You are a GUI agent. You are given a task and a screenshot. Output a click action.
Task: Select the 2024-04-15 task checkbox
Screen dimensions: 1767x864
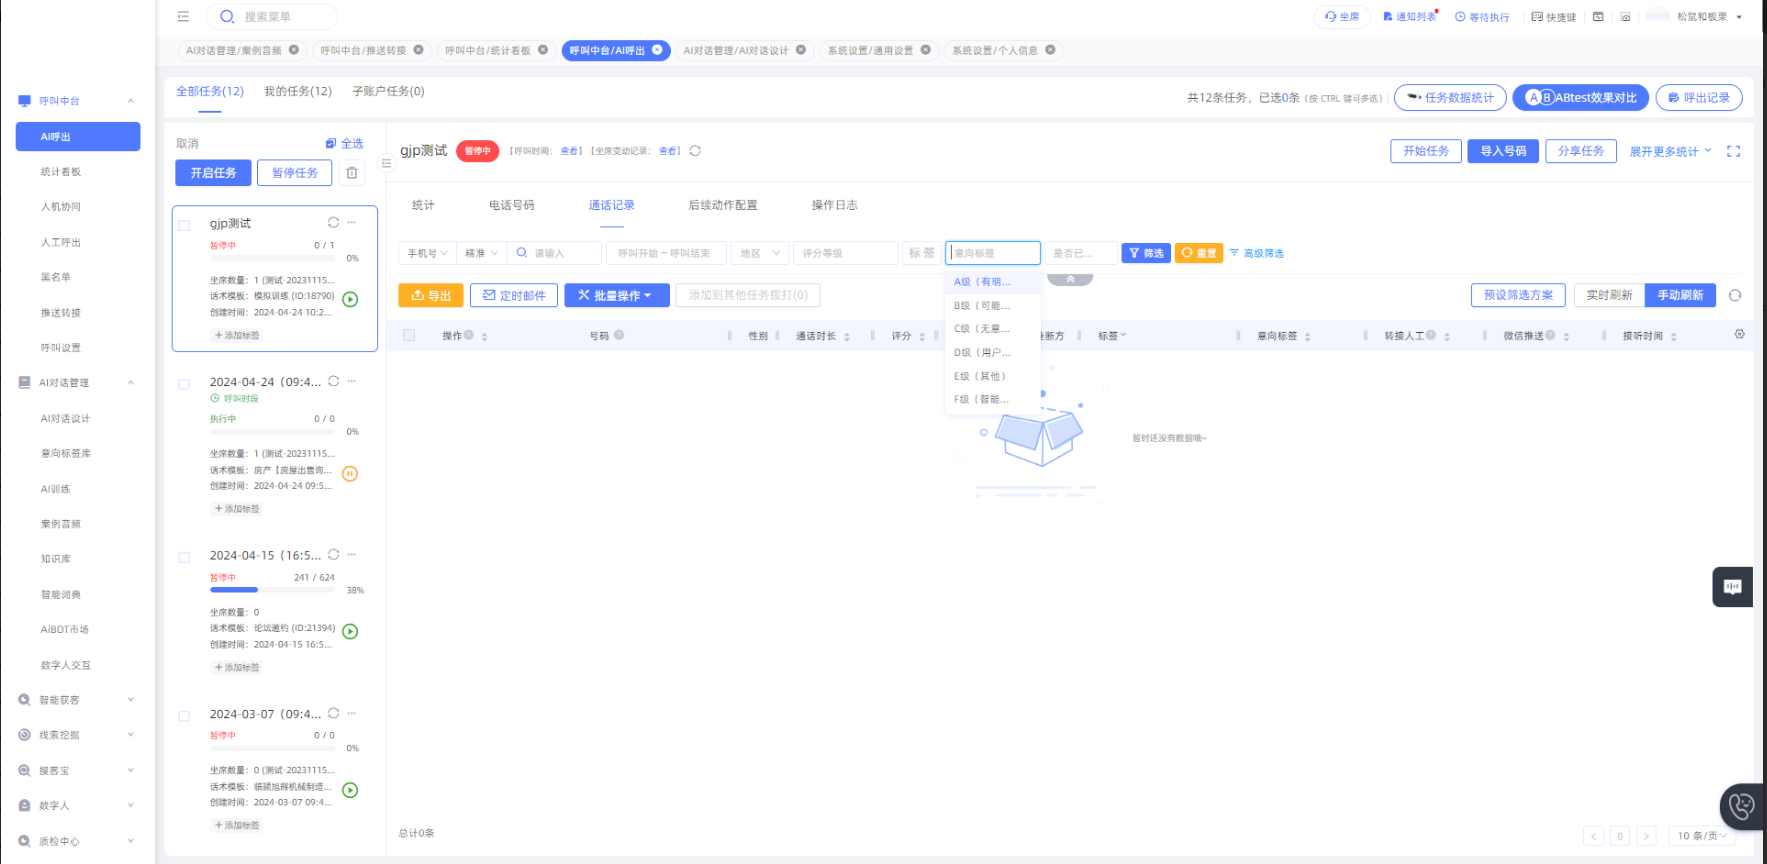coord(184,557)
